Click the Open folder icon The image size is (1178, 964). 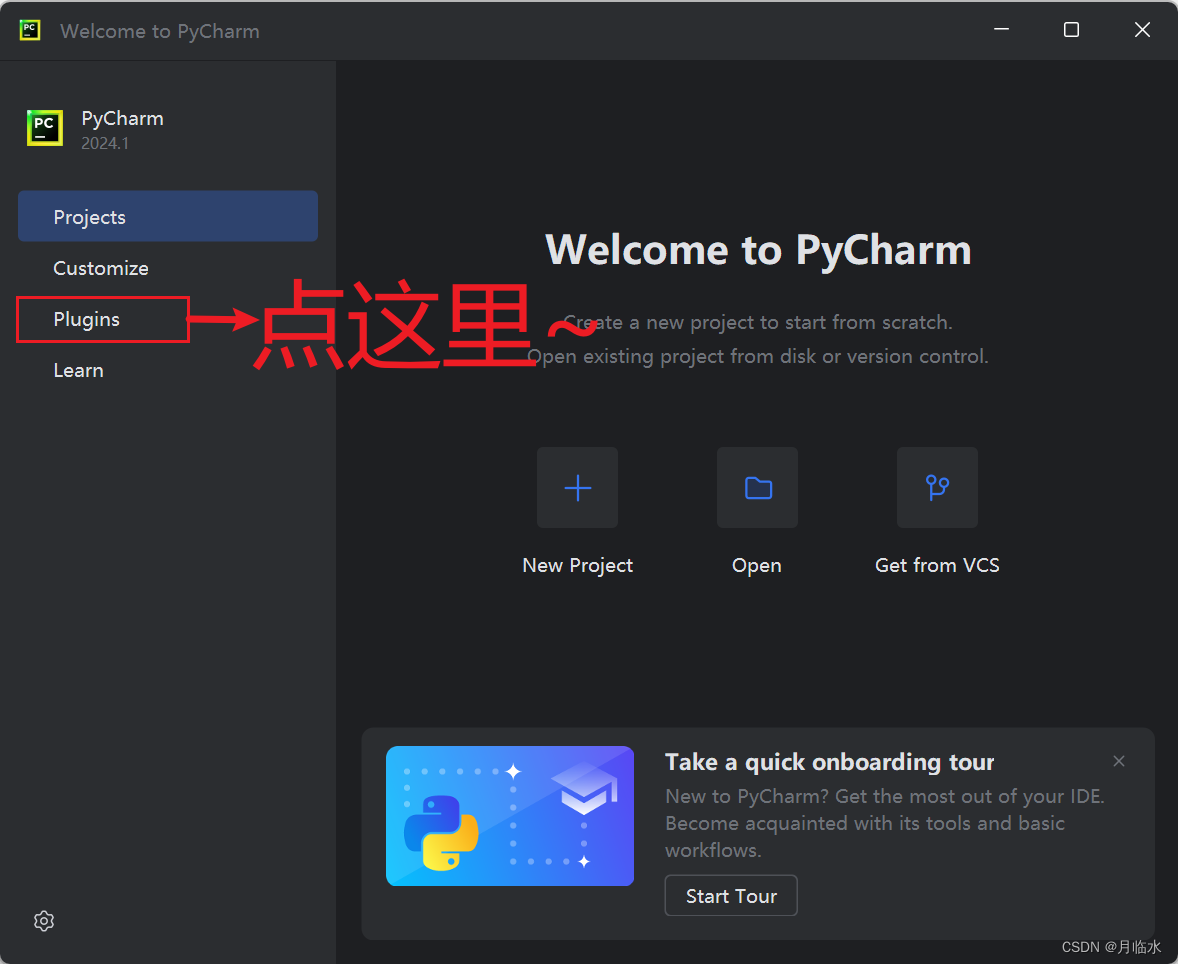757,488
